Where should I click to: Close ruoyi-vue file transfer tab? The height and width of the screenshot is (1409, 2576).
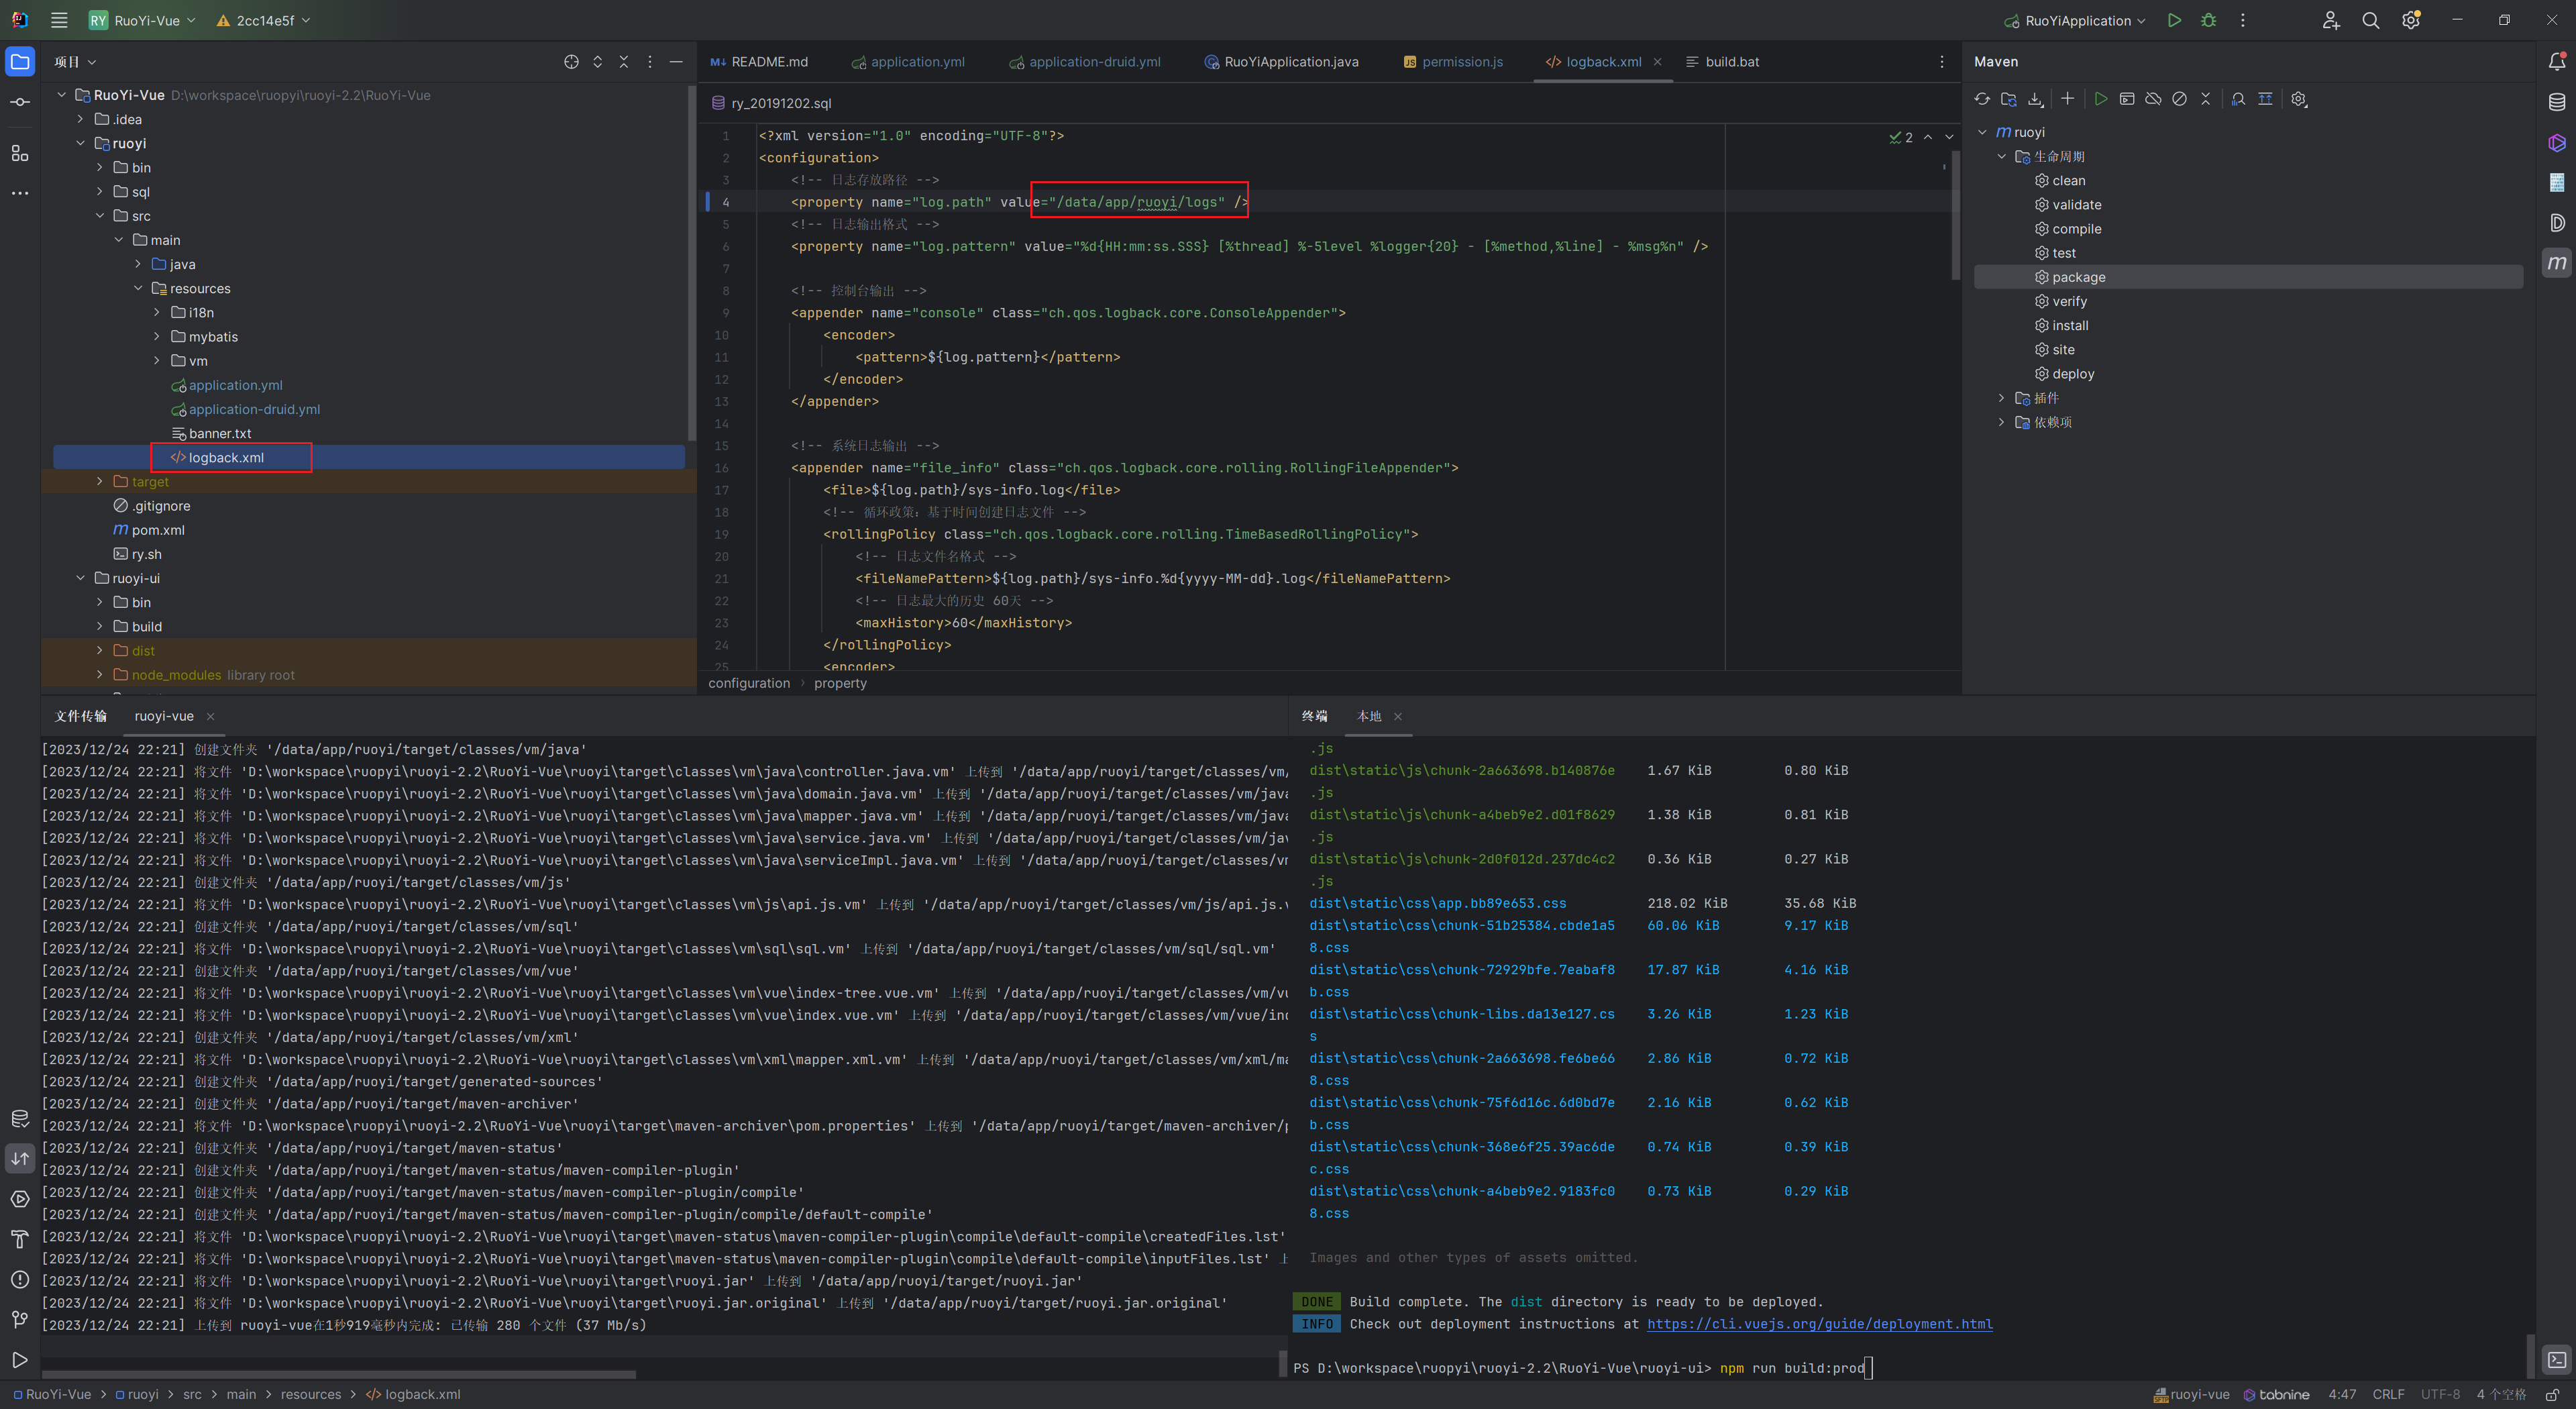[x=210, y=716]
